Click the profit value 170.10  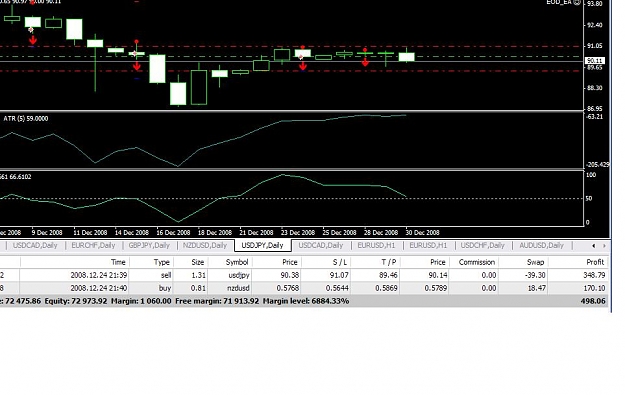pos(594,288)
